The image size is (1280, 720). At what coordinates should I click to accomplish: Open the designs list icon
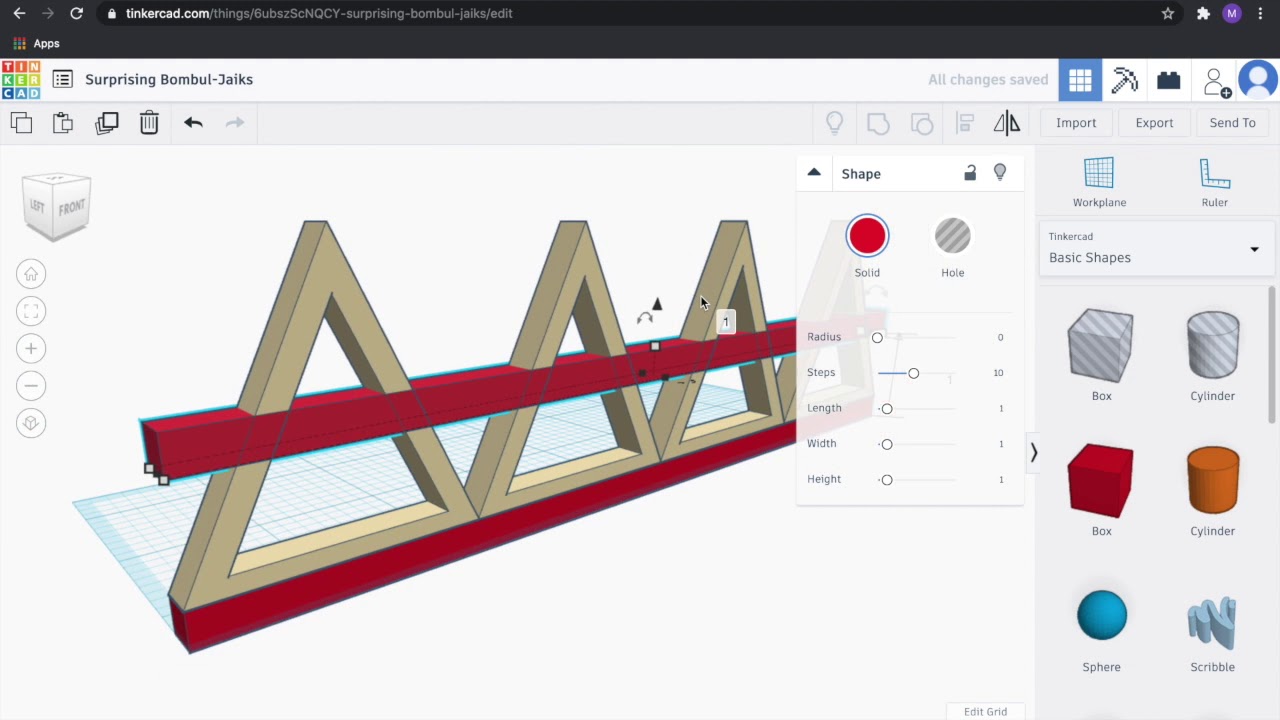click(x=63, y=79)
